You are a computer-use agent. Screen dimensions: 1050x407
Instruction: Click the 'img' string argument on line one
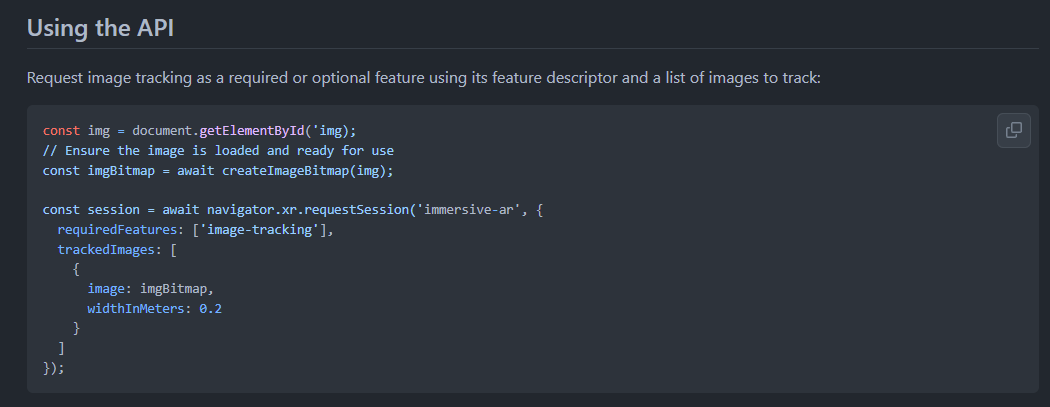tap(330, 131)
